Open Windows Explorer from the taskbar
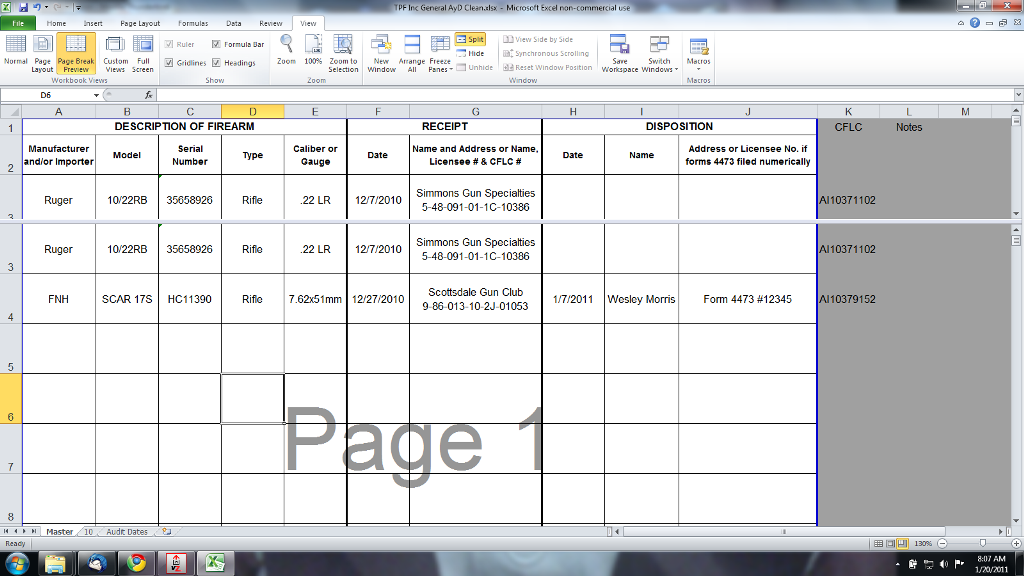Screen dimensions: 1024x576 tap(55, 563)
